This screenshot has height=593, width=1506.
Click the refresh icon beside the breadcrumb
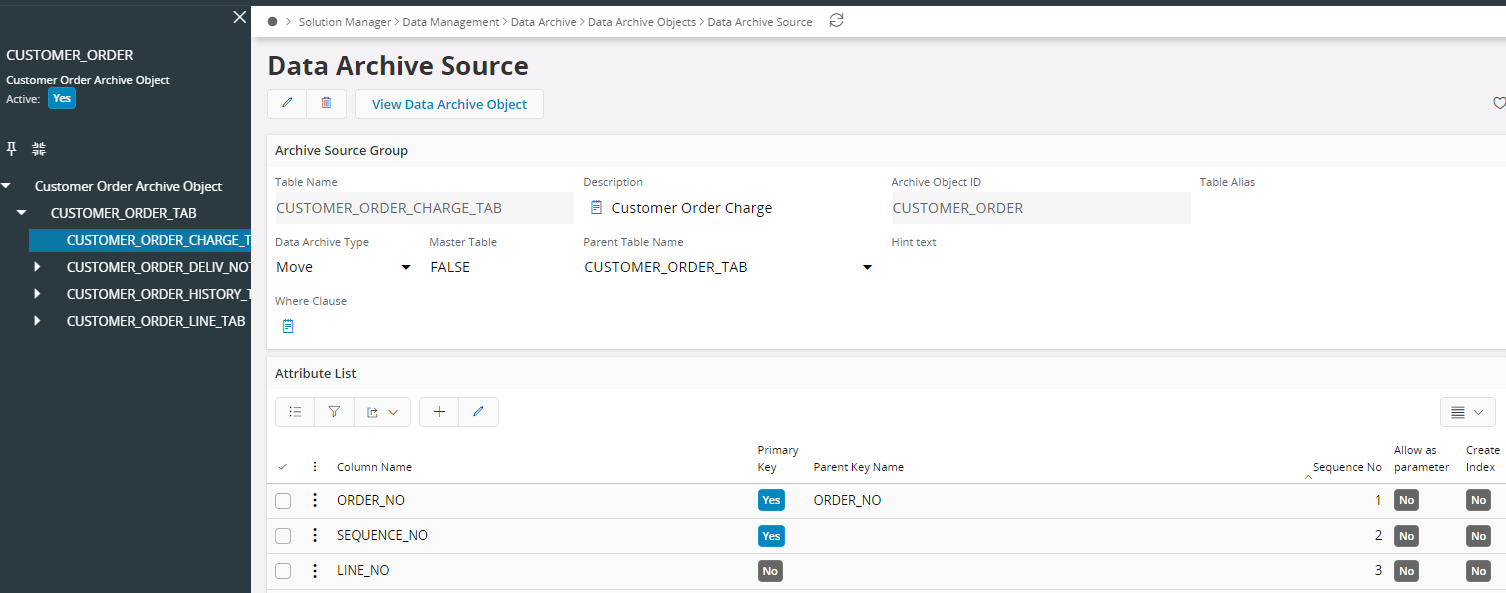[x=837, y=21]
